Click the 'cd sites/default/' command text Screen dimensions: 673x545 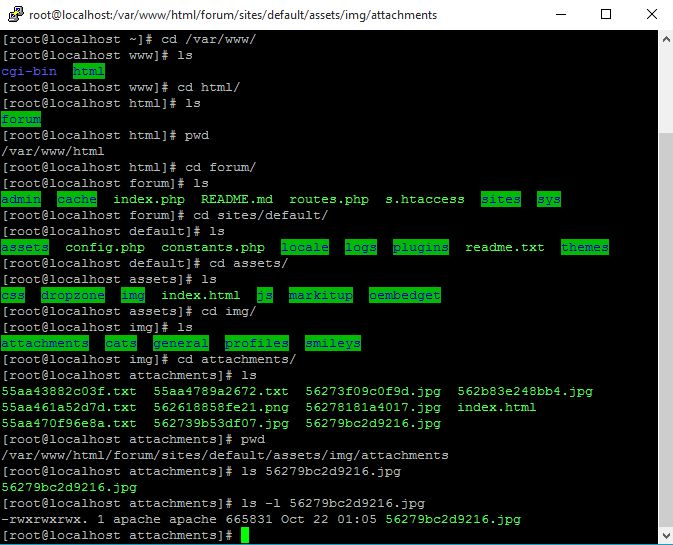click(x=261, y=215)
